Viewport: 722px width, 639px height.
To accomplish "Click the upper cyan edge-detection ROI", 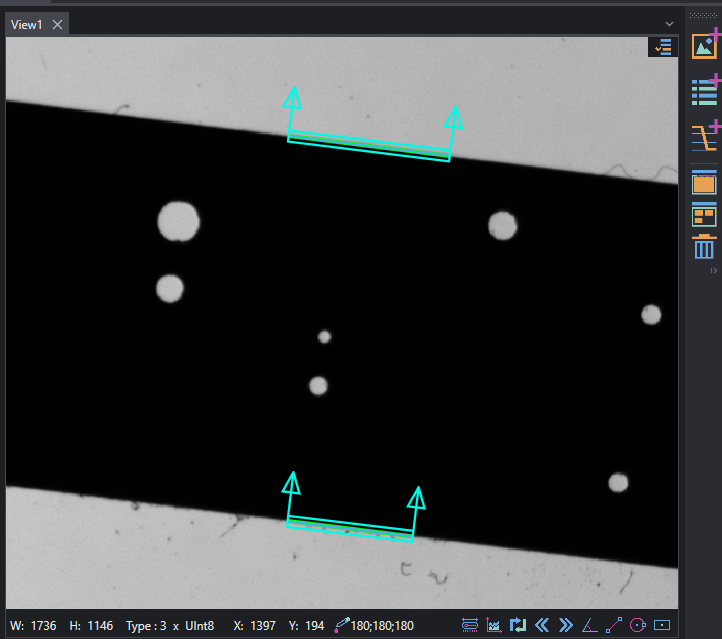I will click(x=369, y=146).
